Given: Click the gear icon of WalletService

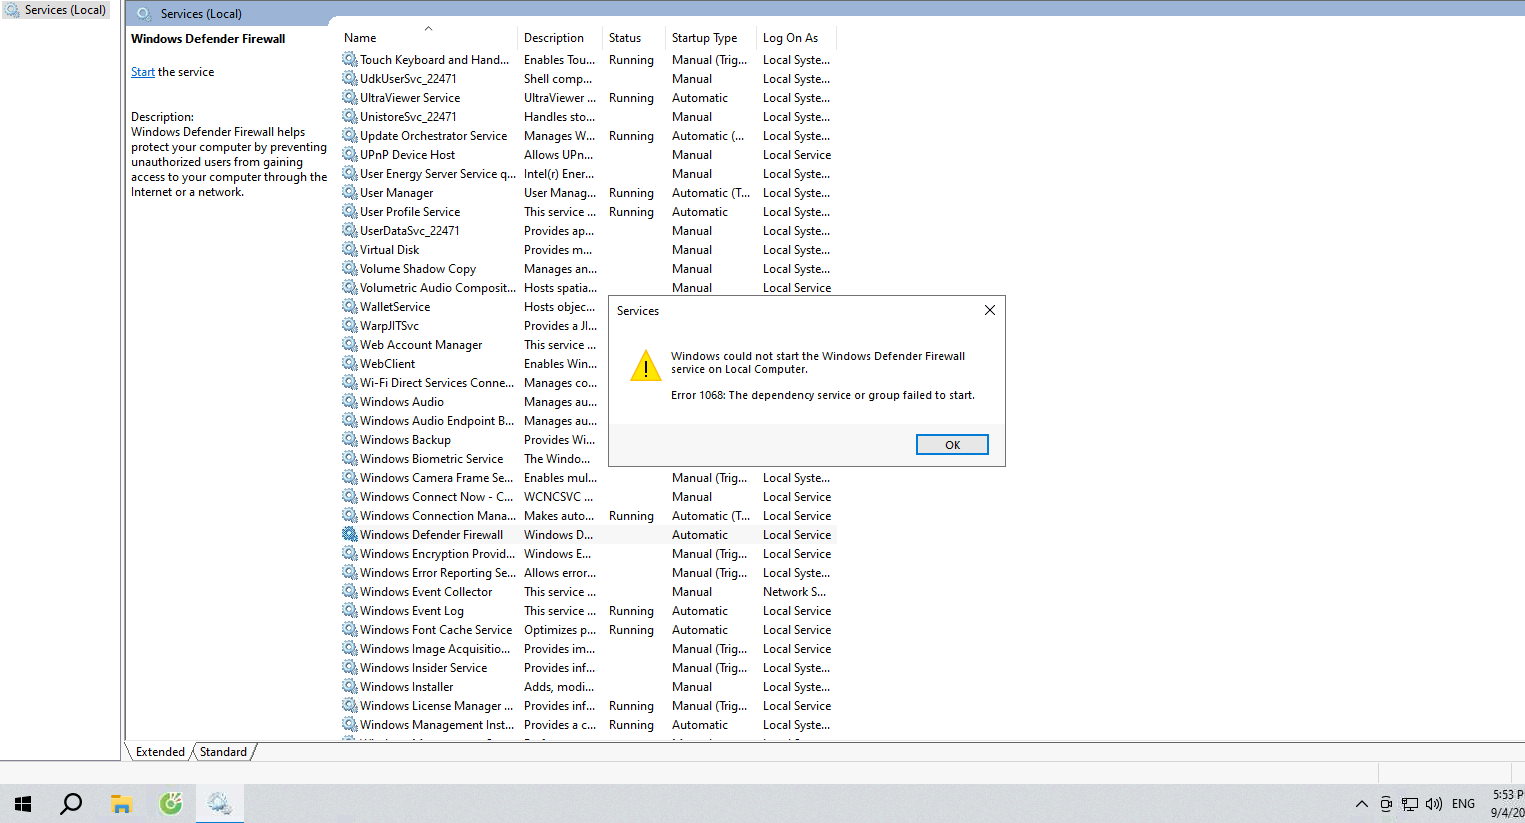Looking at the screenshot, I should pos(350,307).
